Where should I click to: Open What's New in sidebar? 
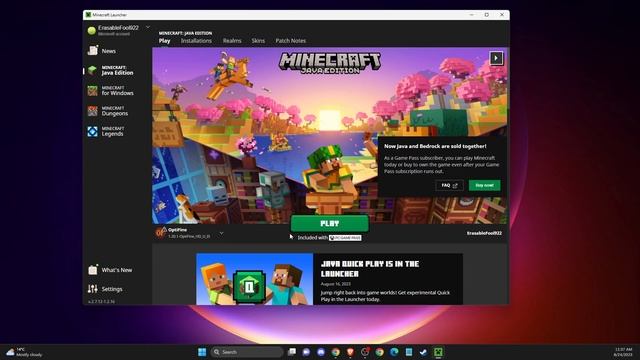110,270
